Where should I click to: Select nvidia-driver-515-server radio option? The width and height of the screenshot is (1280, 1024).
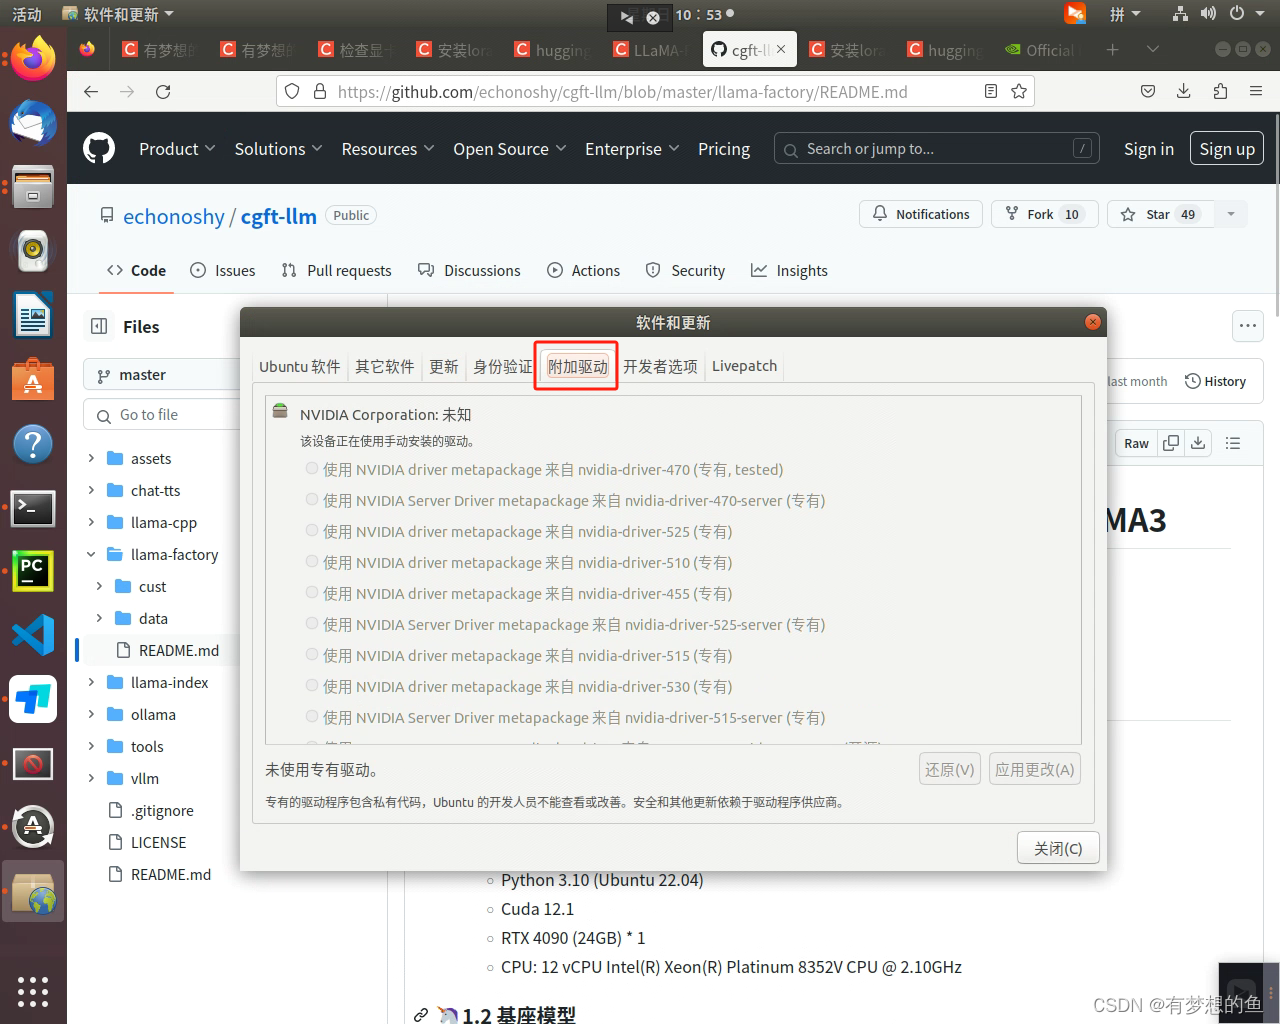(312, 717)
